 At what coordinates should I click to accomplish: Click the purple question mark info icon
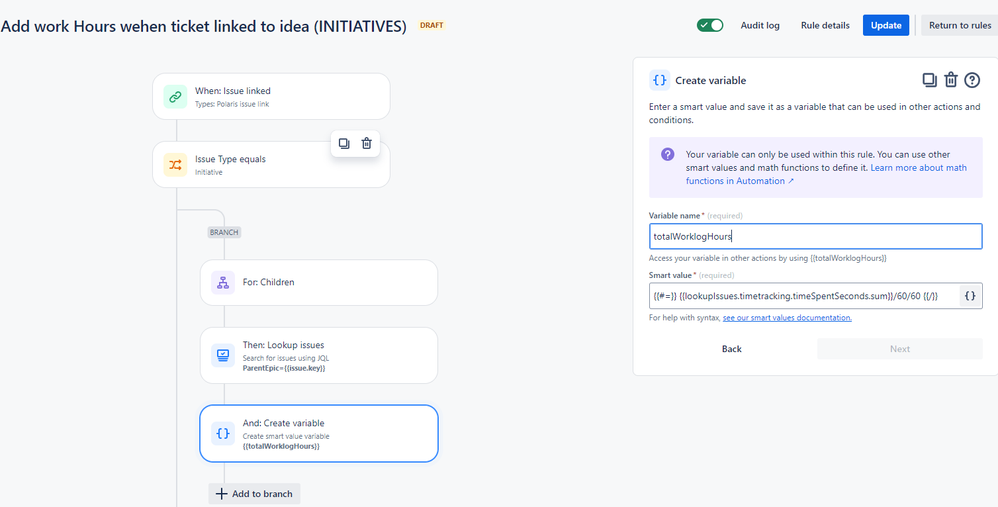668,155
